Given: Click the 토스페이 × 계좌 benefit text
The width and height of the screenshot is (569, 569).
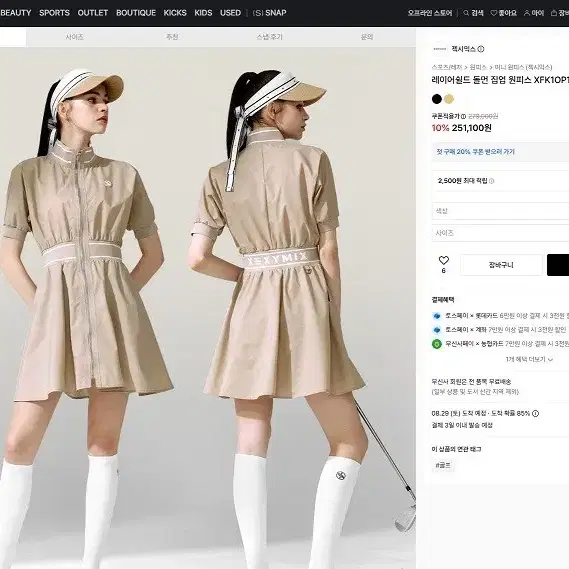Looking at the screenshot, I should (506, 329).
